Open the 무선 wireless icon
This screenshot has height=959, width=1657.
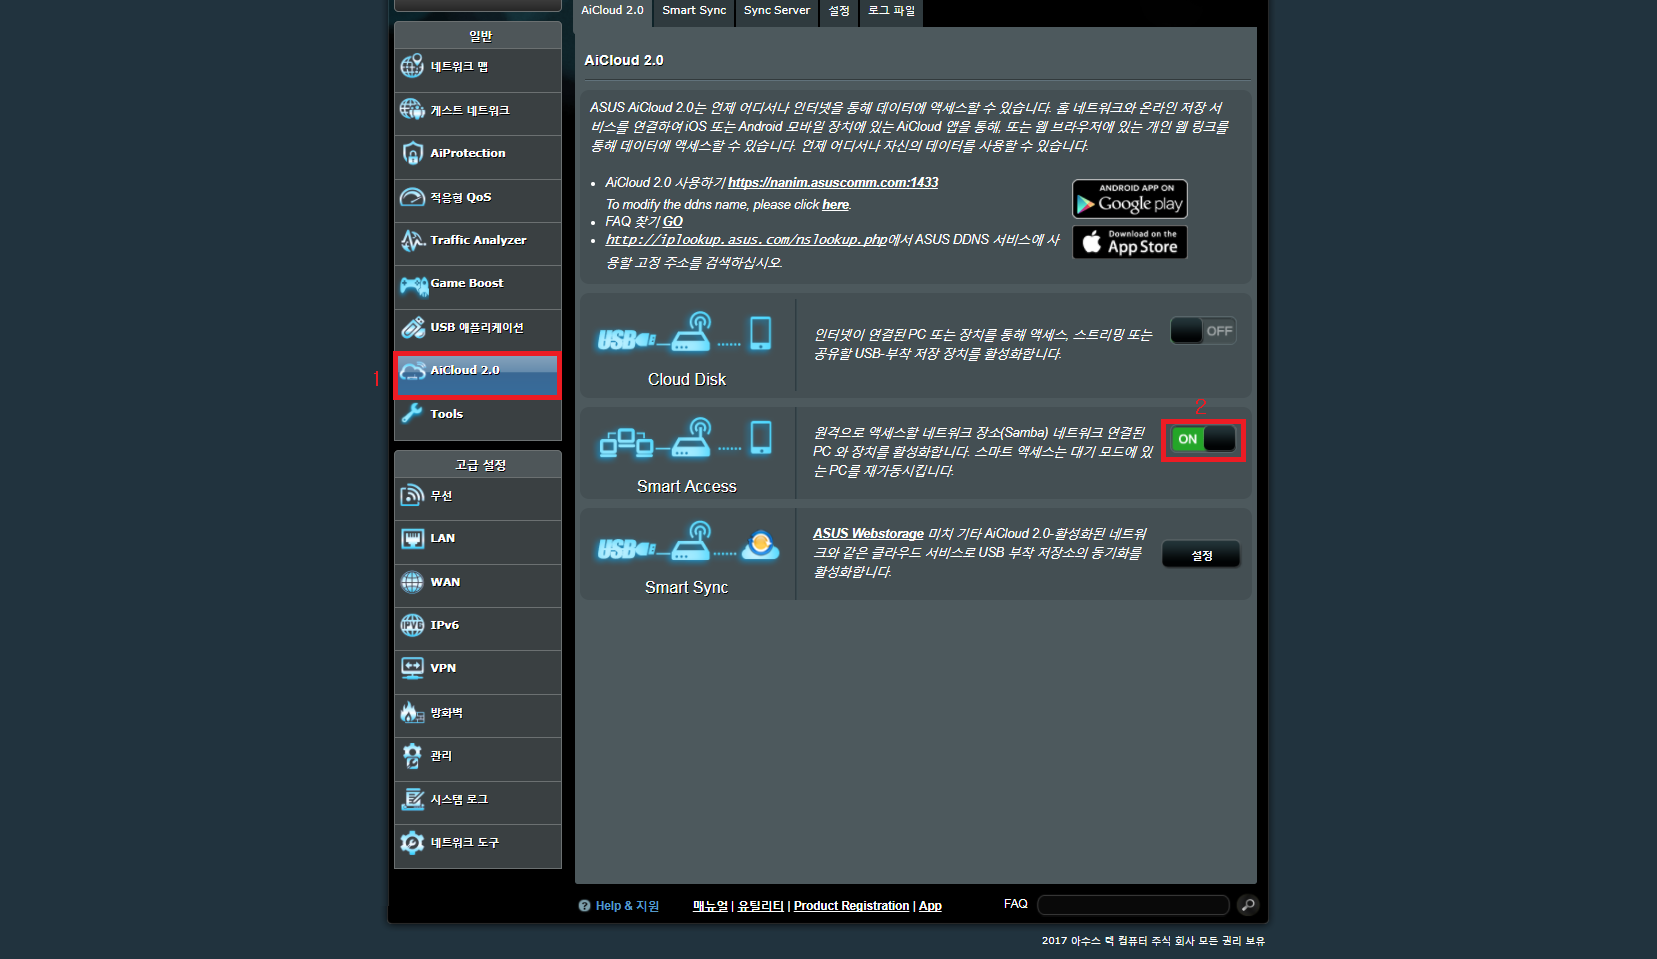pos(412,495)
